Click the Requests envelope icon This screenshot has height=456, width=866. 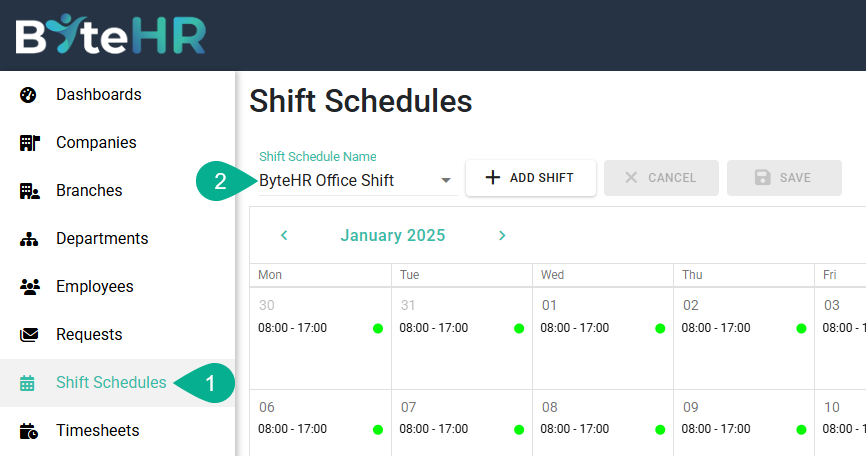[x=28, y=335]
